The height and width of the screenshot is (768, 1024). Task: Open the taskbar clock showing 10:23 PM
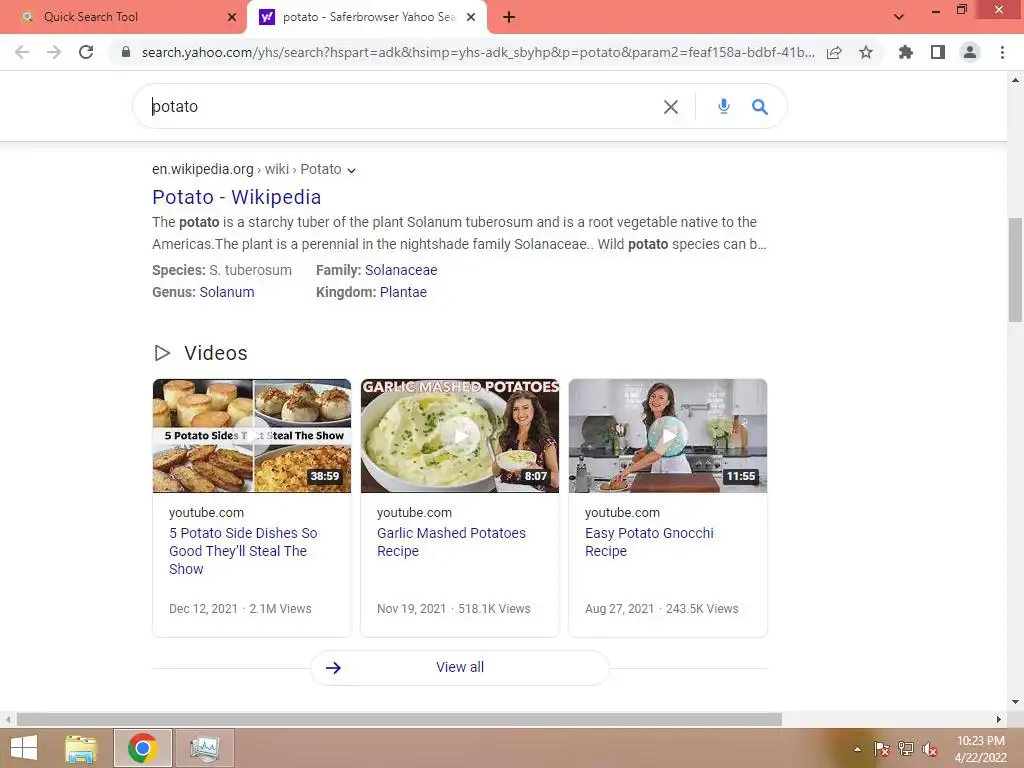pyautogui.click(x=981, y=749)
